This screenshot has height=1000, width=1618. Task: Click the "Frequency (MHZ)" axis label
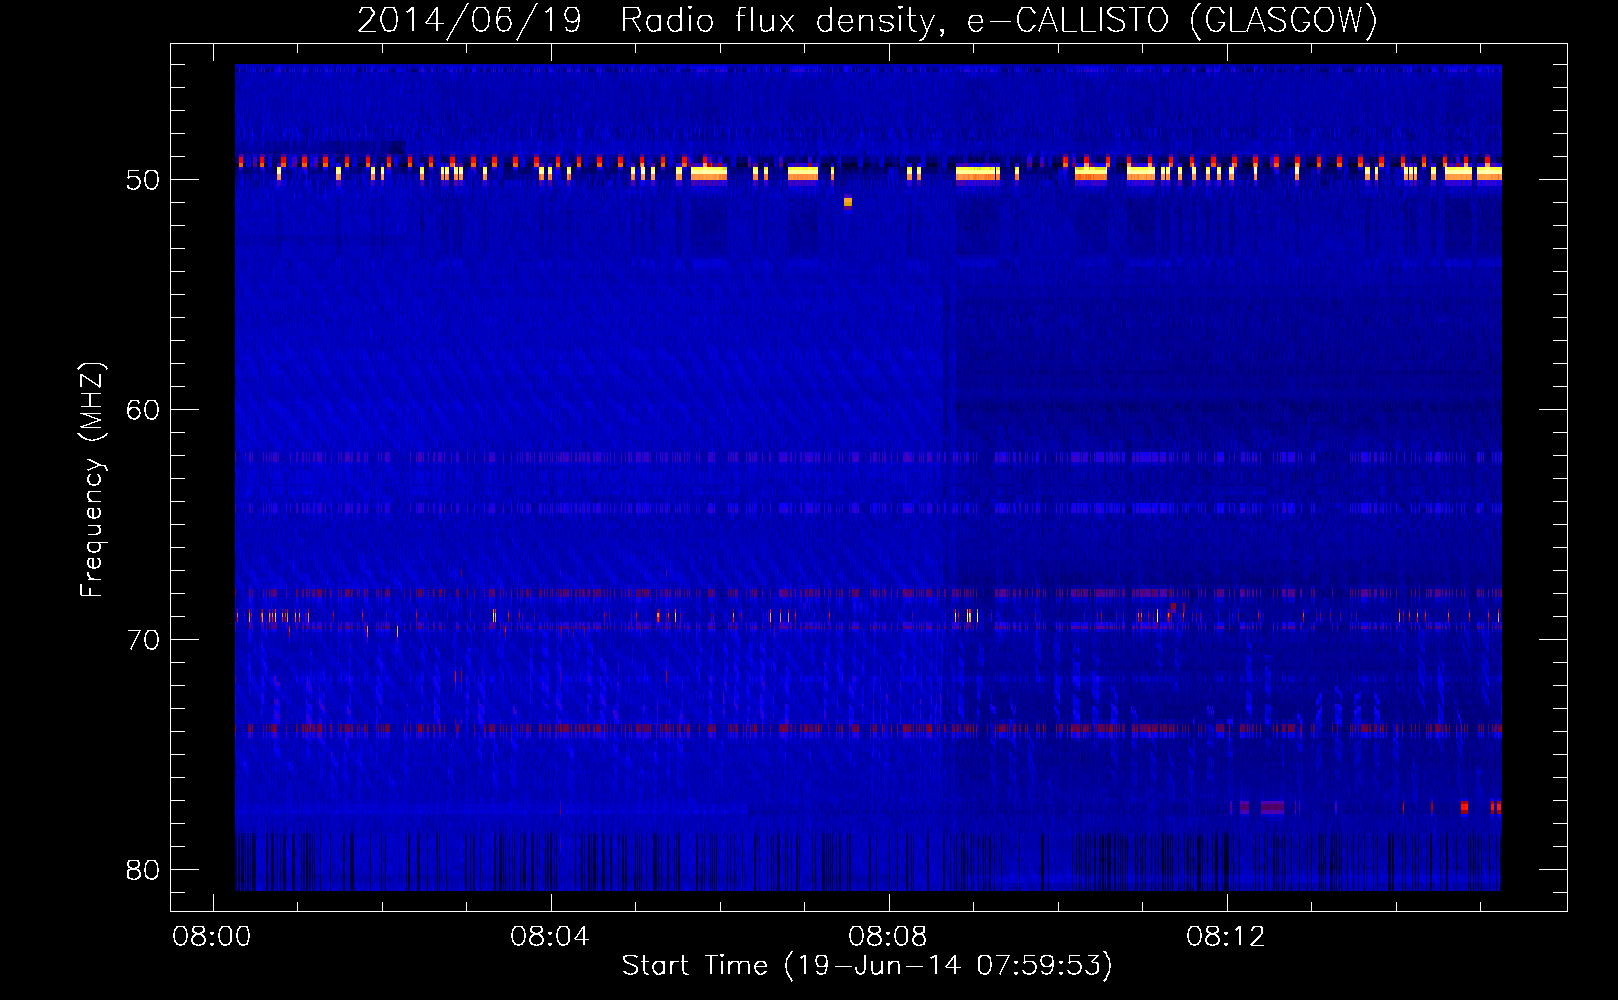92,480
